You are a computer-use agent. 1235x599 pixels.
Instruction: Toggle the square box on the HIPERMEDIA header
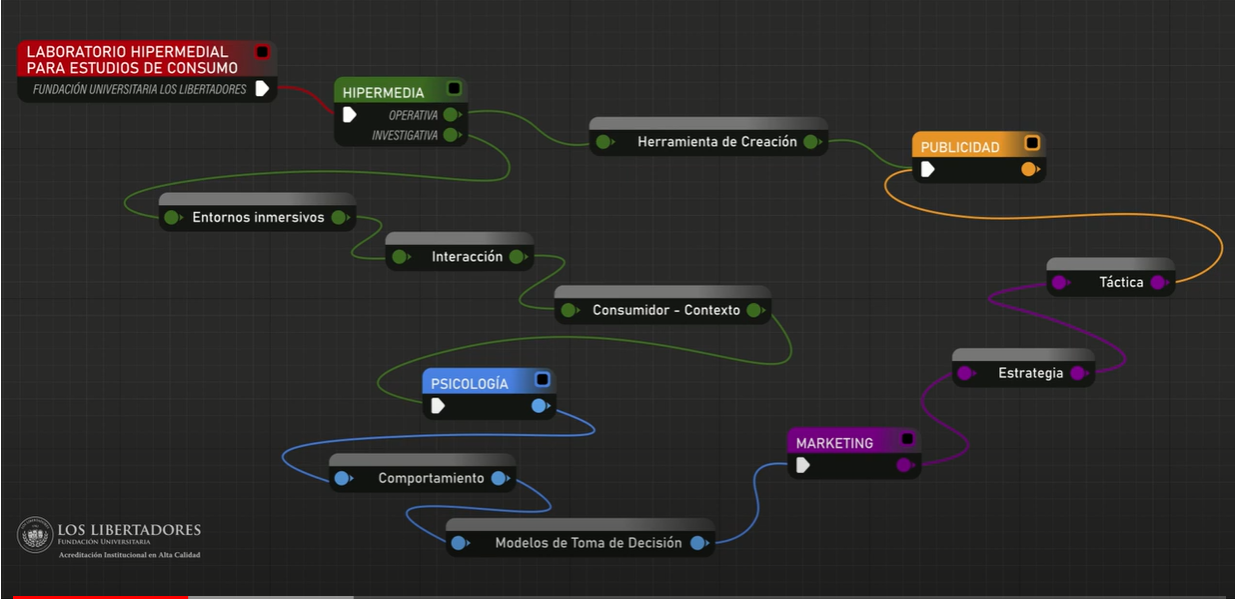point(453,88)
